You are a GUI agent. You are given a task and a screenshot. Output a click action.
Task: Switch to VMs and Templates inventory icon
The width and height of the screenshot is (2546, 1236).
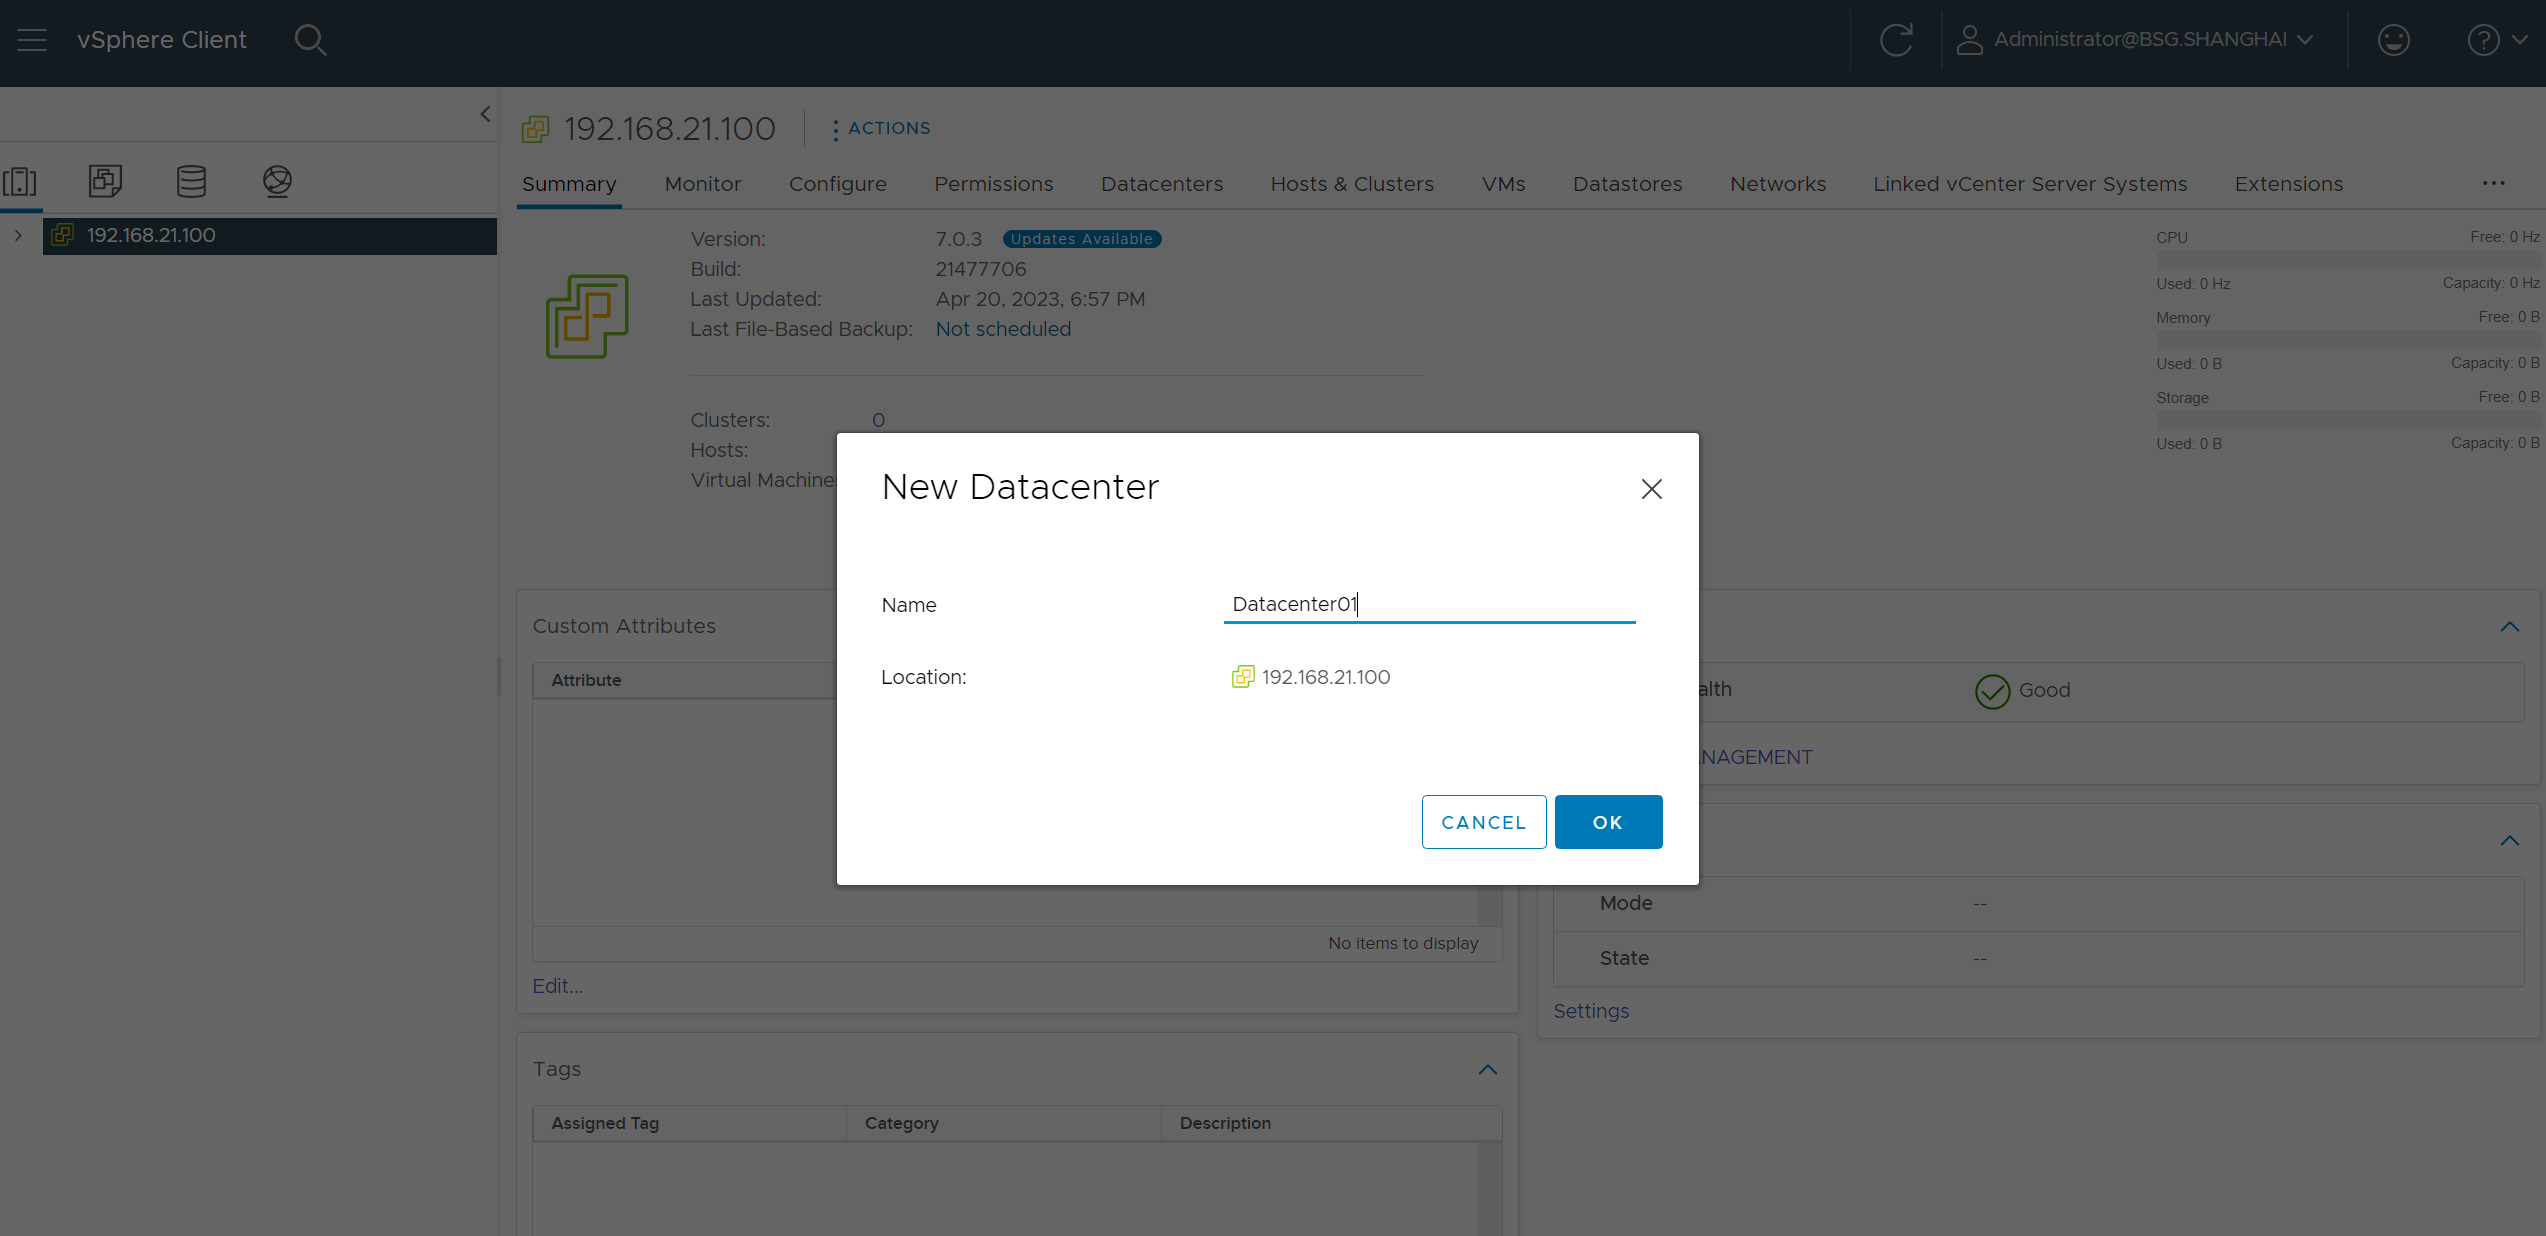pyautogui.click(x=105, y=181)
